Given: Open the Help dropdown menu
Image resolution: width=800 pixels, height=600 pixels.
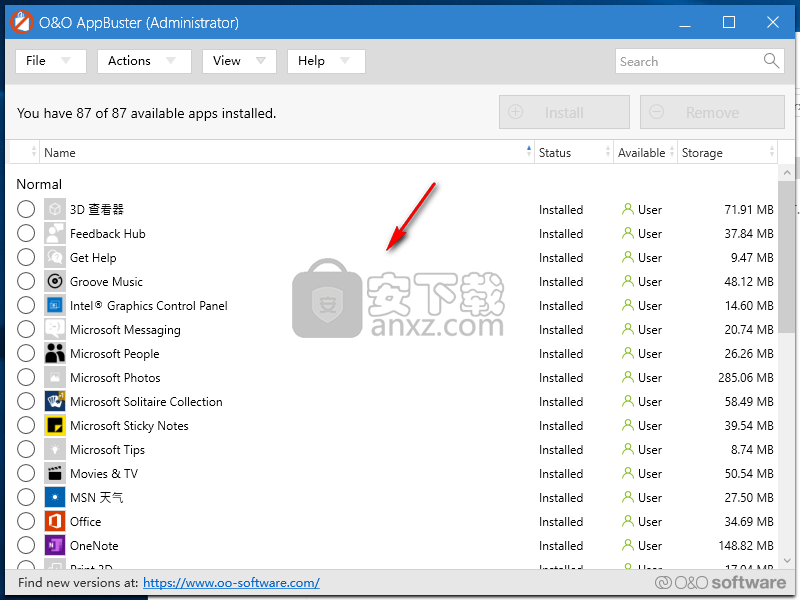Looking at the screenshot, I should [x=326, y=61].
